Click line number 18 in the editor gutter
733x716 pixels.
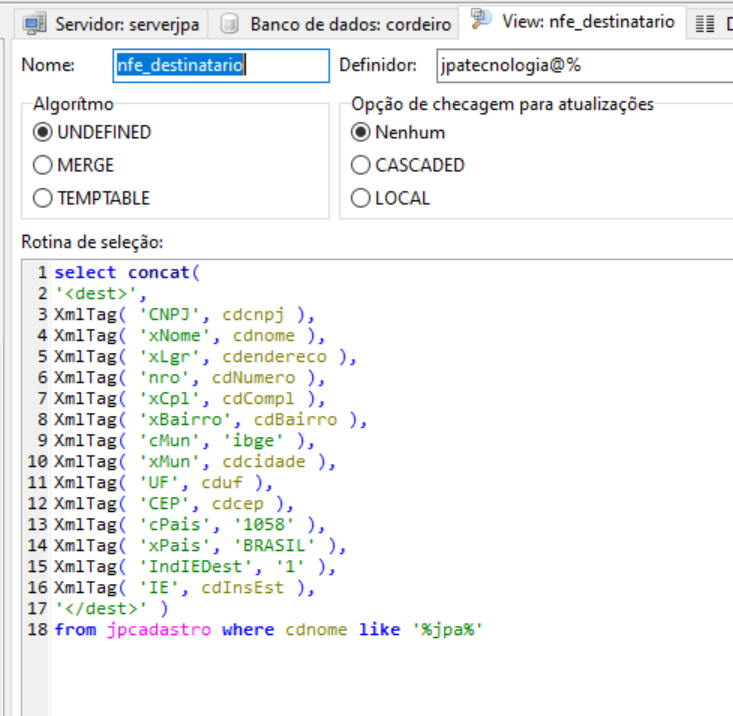(38, 629)
